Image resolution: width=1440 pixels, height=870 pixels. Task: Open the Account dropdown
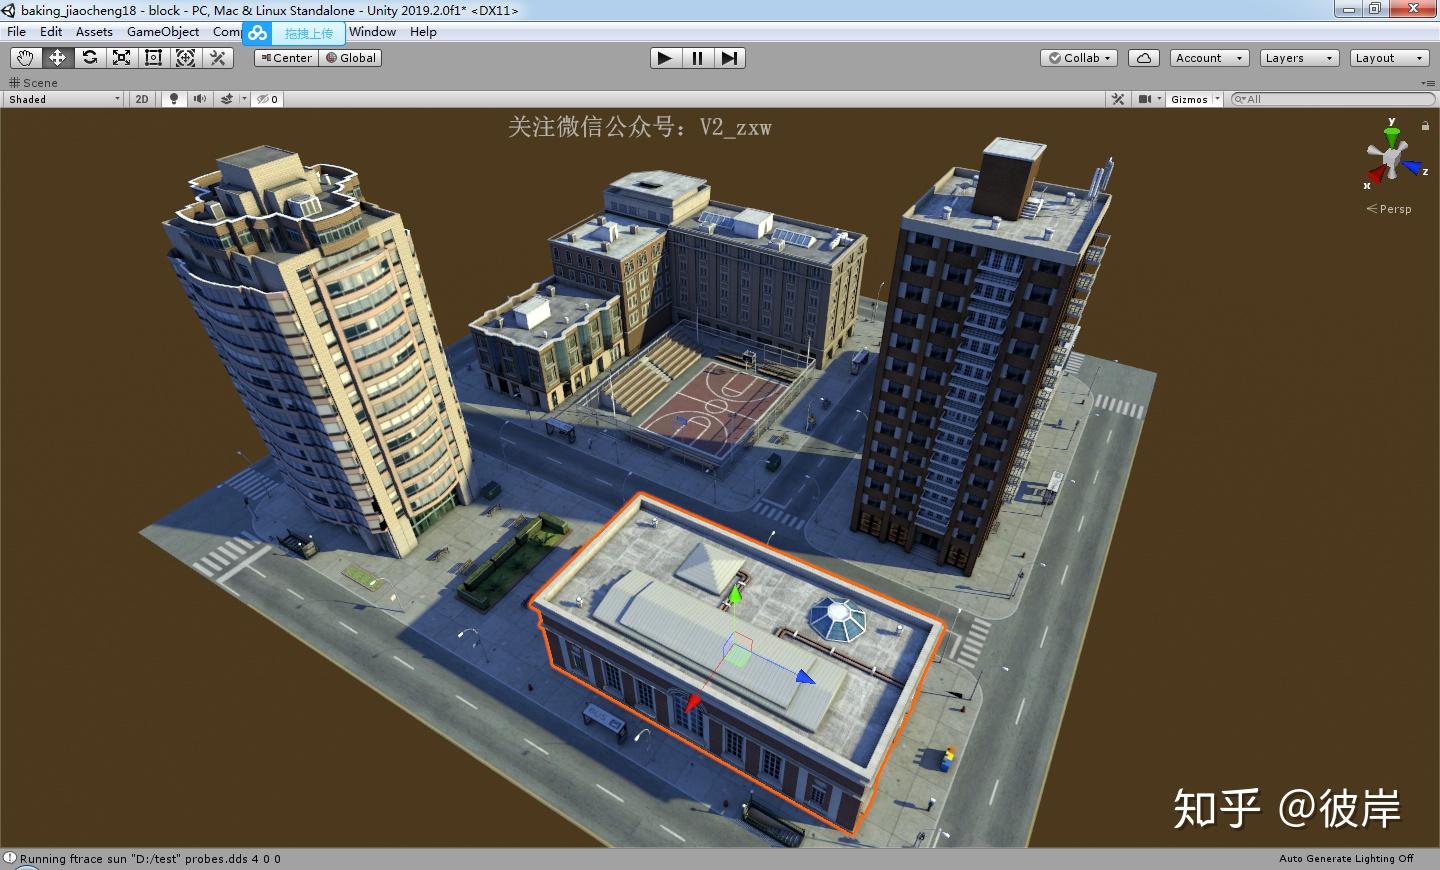pos(1209,58)
